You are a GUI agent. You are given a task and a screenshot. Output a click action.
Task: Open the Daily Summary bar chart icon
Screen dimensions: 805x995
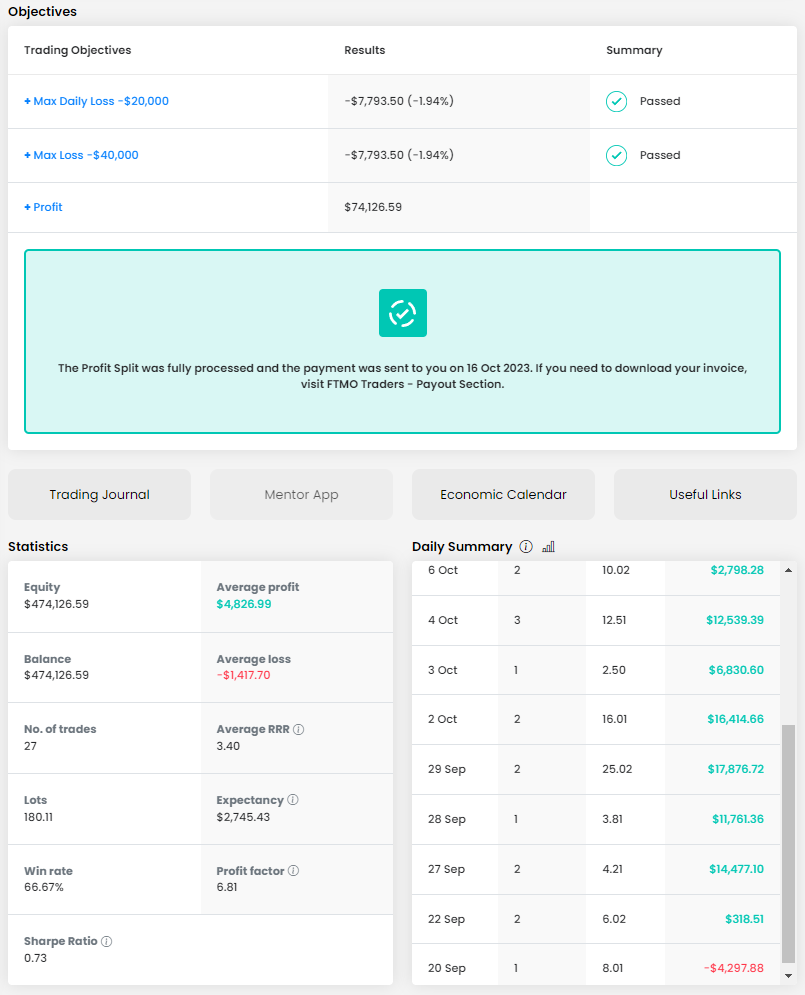pos(549,546)
